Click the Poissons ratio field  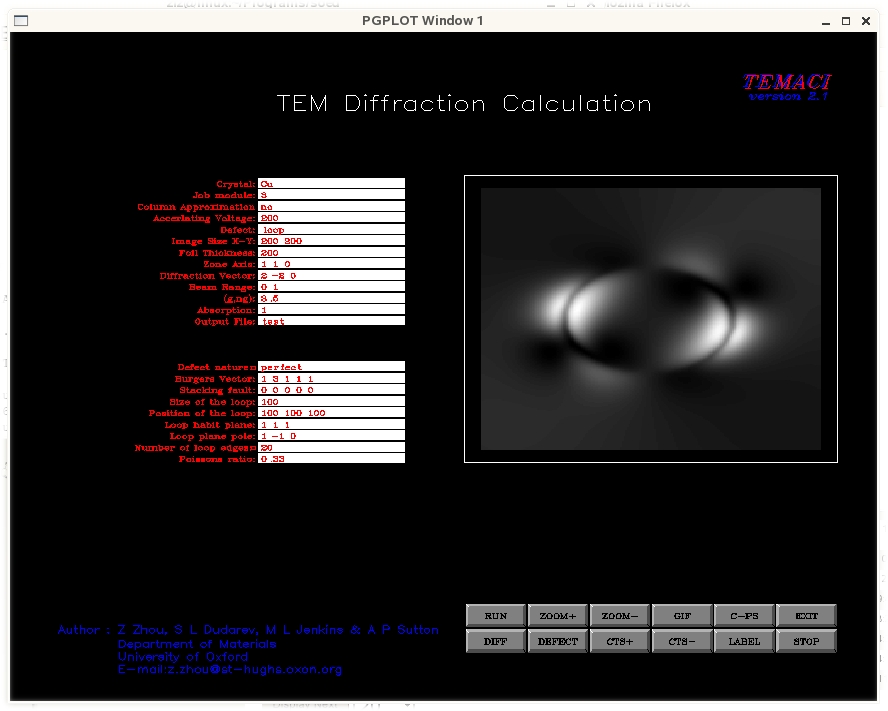point(331,459)
